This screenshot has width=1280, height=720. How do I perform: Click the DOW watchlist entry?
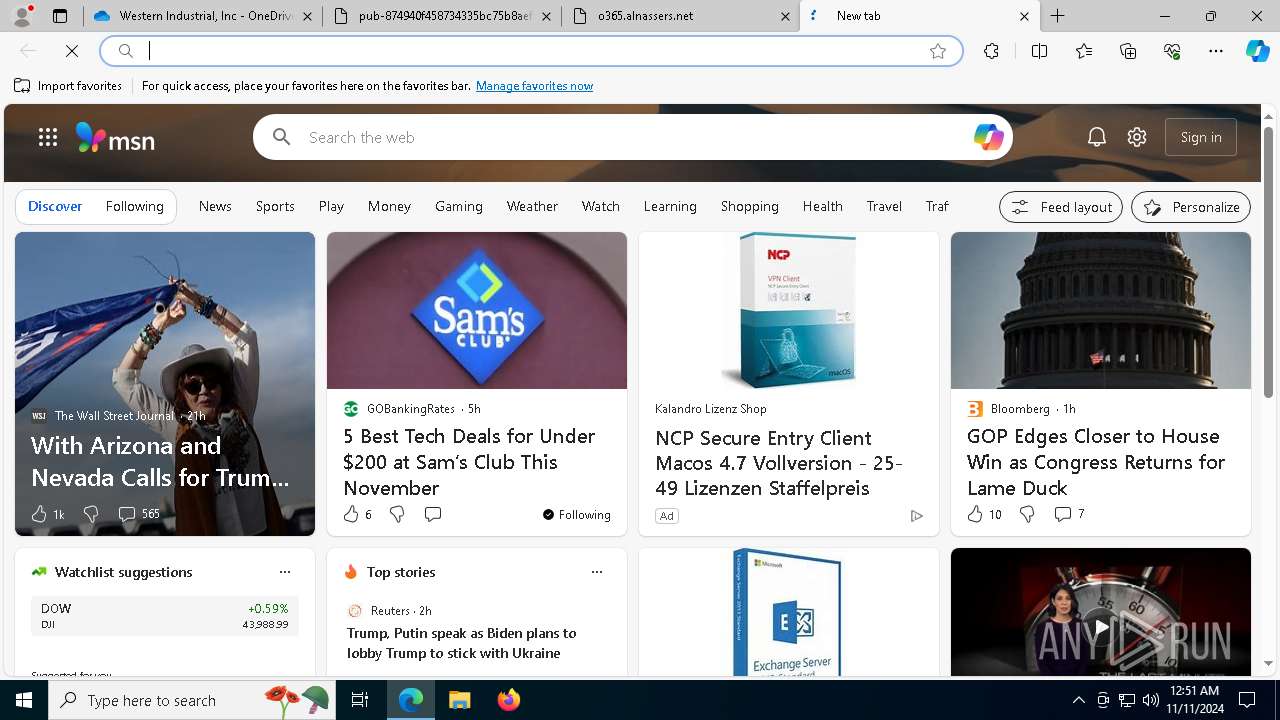(x=165, y=616)
